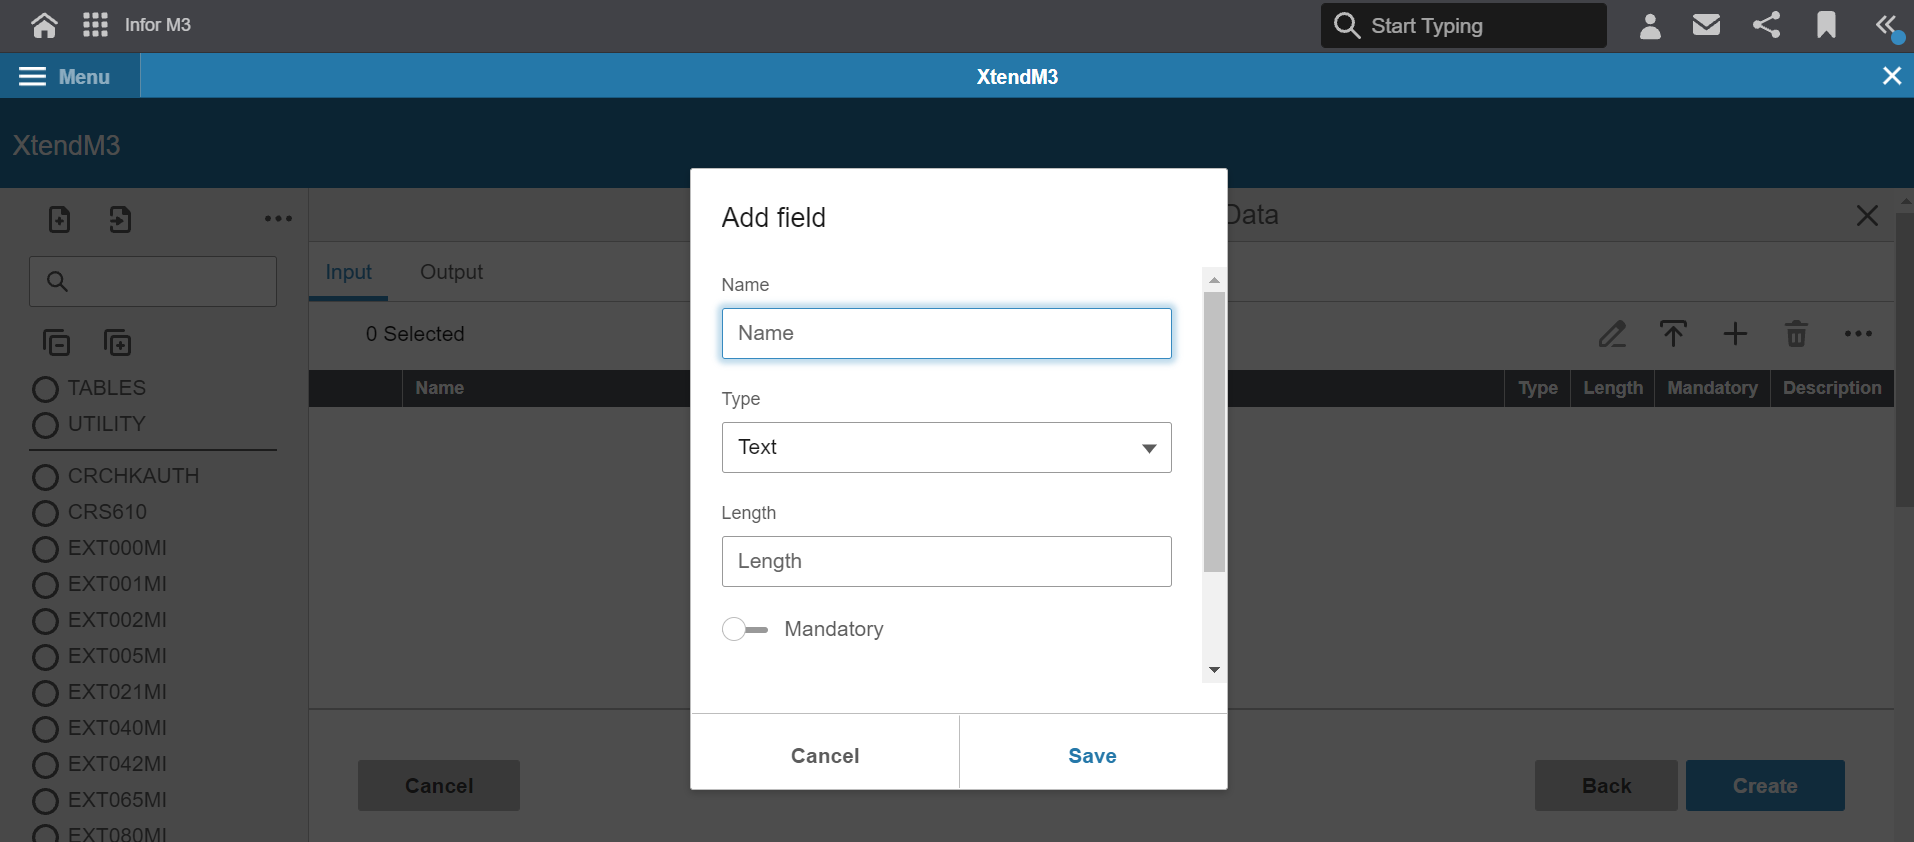The image size is (1914, 842).
Task: Click the plus add field icon
Action: [x=1736, y=334]
